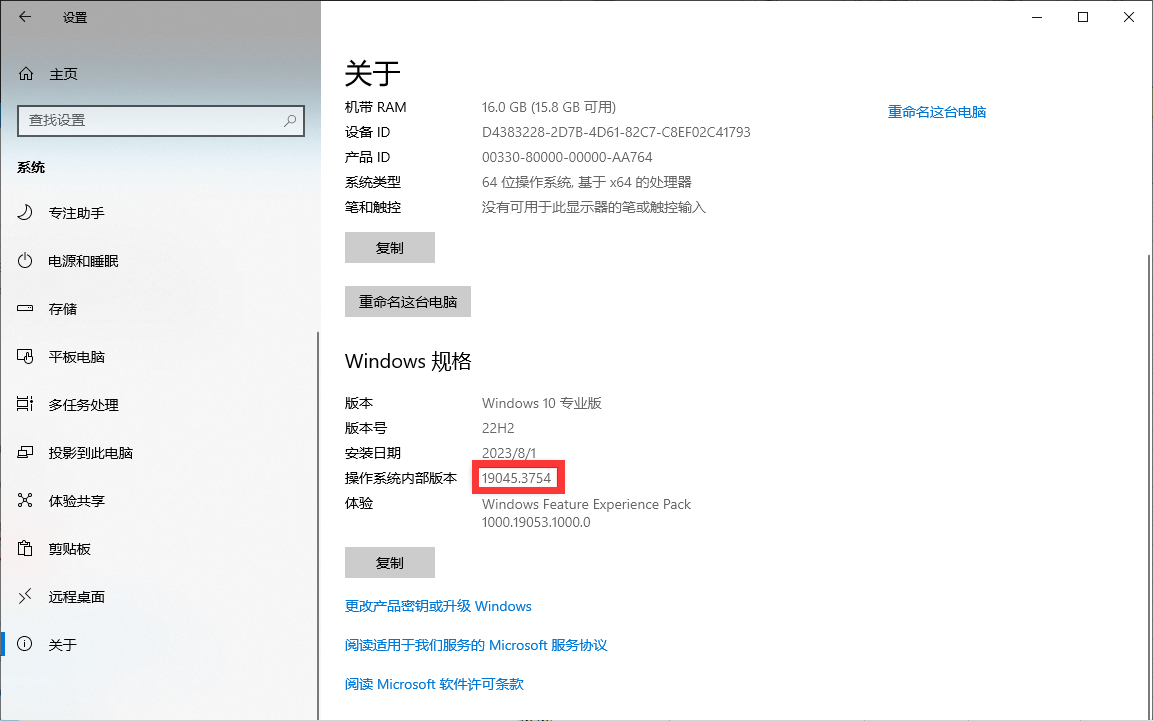Click 复制 under Windows 规格
This screenshot has width=1153, height=721.
tap(389, 562)
